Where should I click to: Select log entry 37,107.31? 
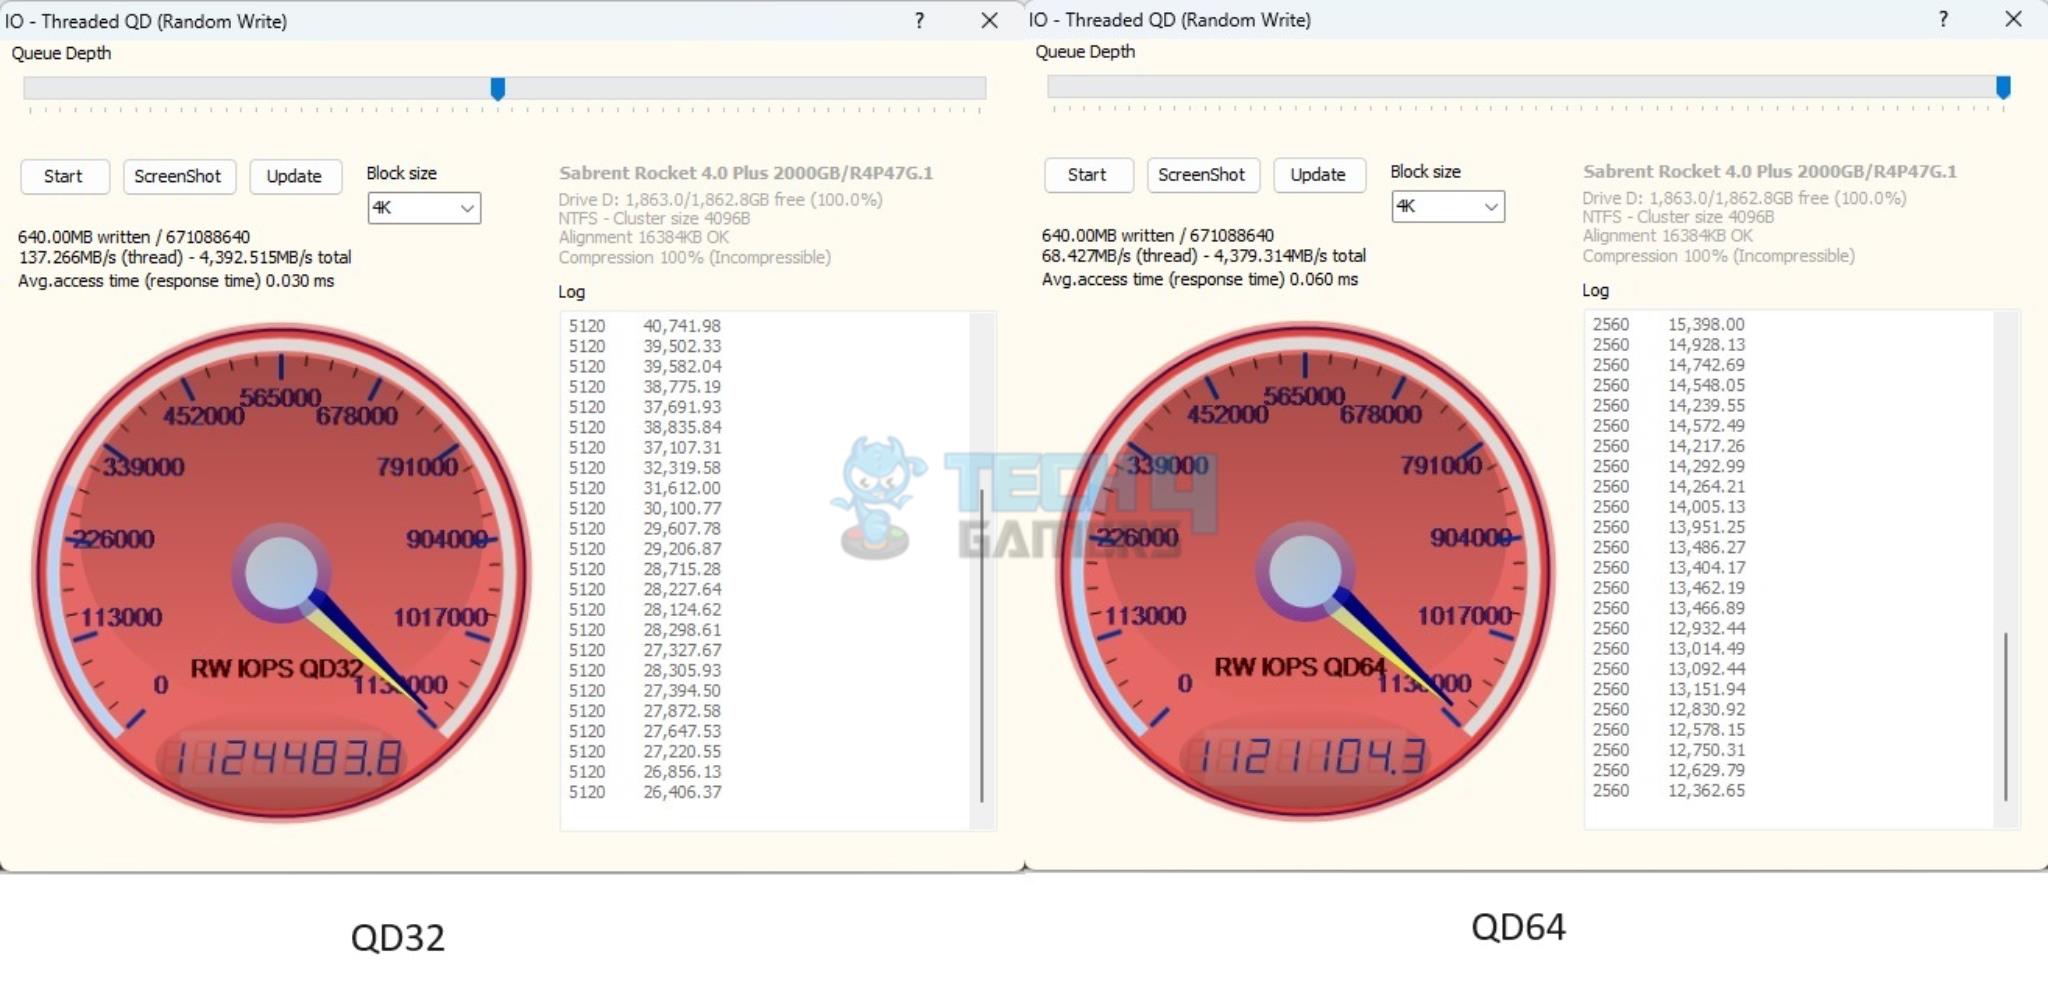[x=682, y=447]
